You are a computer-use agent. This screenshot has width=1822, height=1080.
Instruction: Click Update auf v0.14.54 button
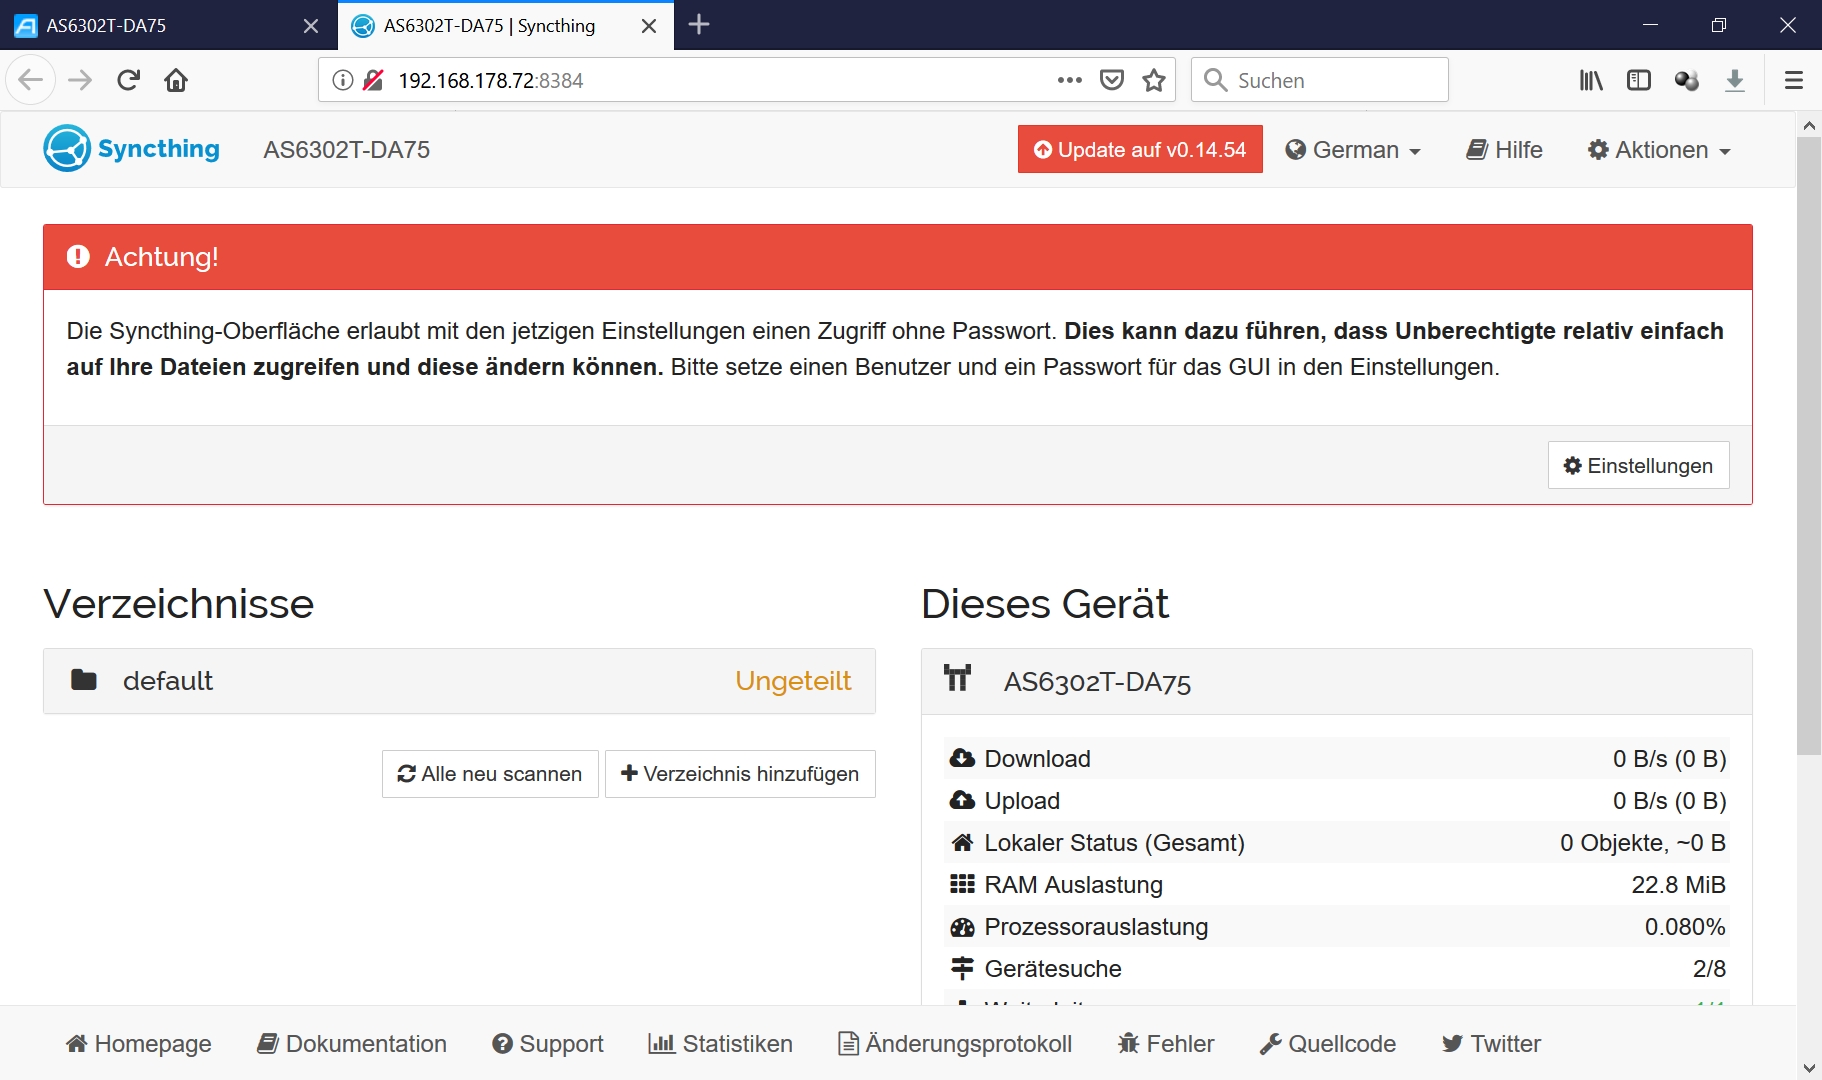1140,150
